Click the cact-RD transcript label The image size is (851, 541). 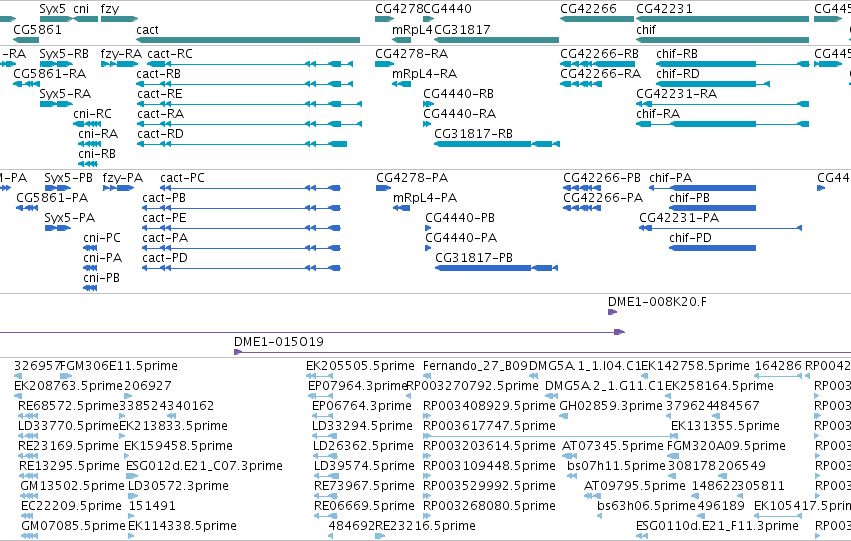click(160, 134)
